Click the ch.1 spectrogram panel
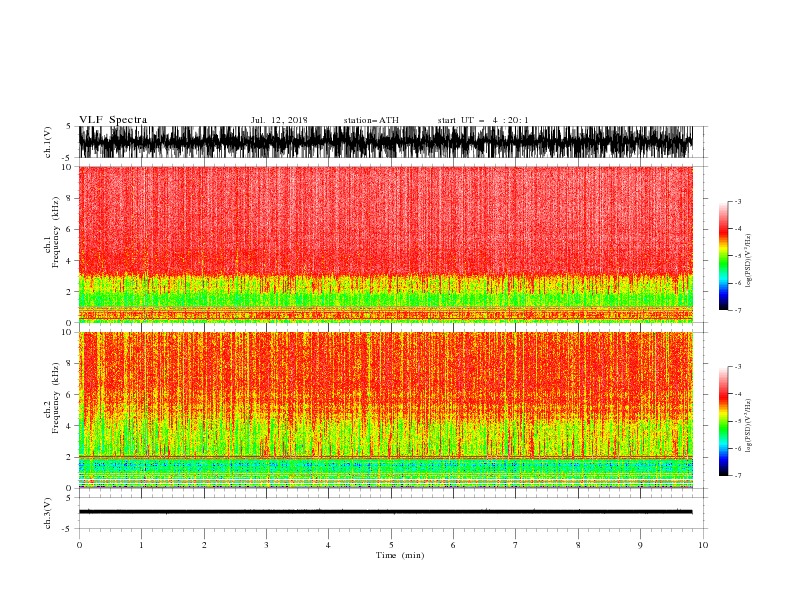Screen dimensions: 792x612 tap(385, 244)
